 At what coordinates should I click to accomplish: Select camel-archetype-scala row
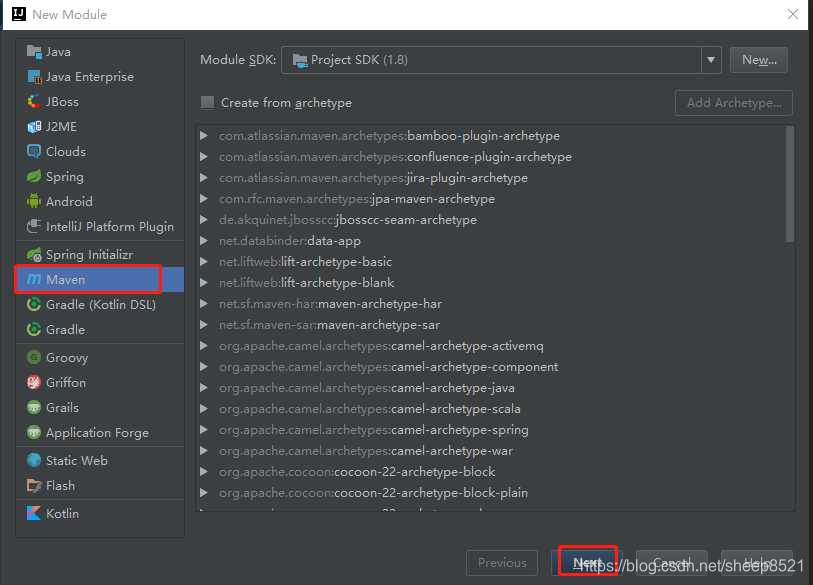[490, 409]
